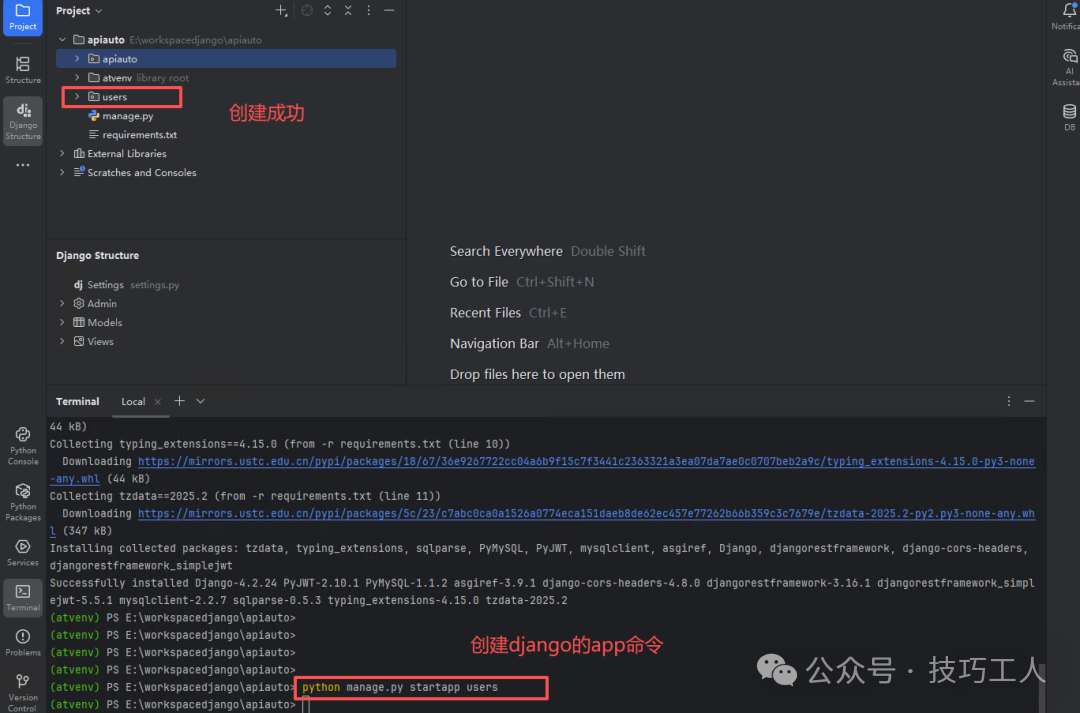Expand the Admin section in Django Structure

(62, 303)
